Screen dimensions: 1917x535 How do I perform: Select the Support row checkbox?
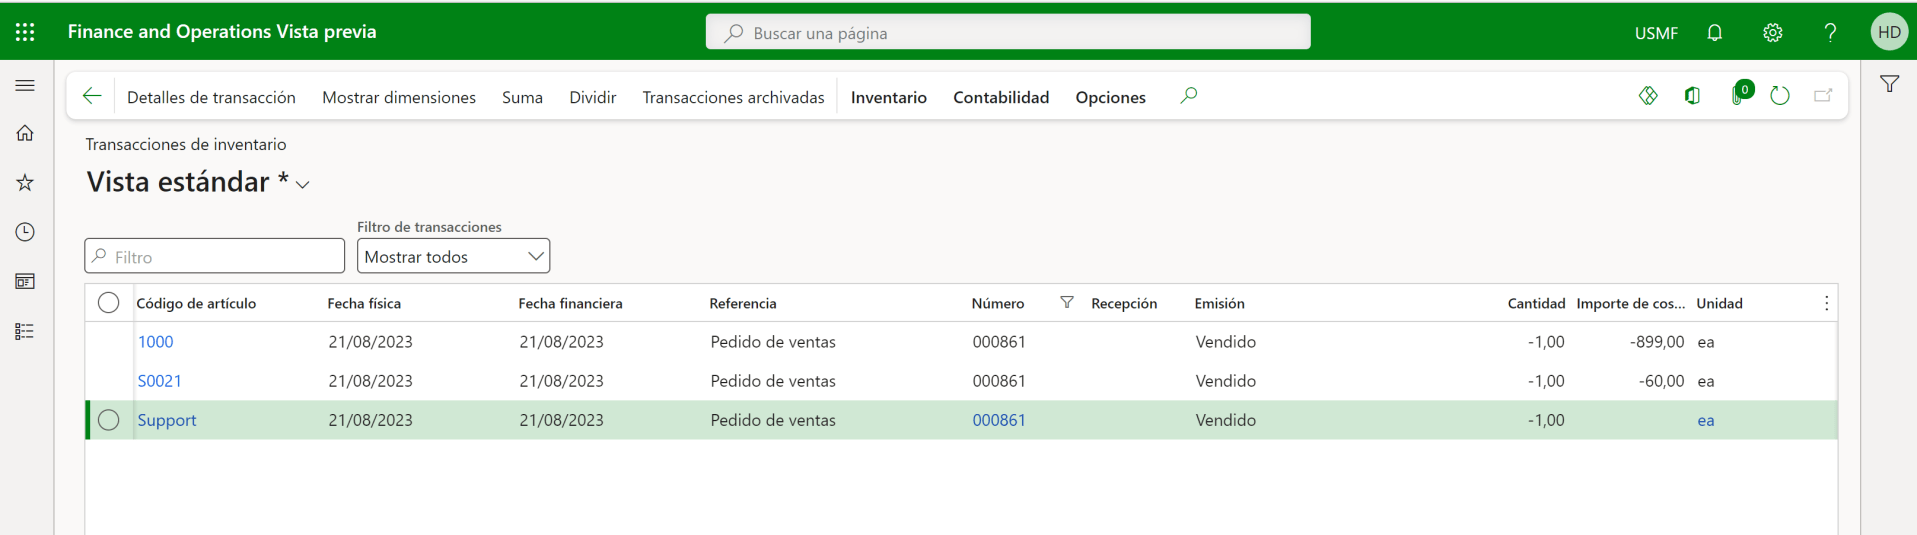pos(109,420)
